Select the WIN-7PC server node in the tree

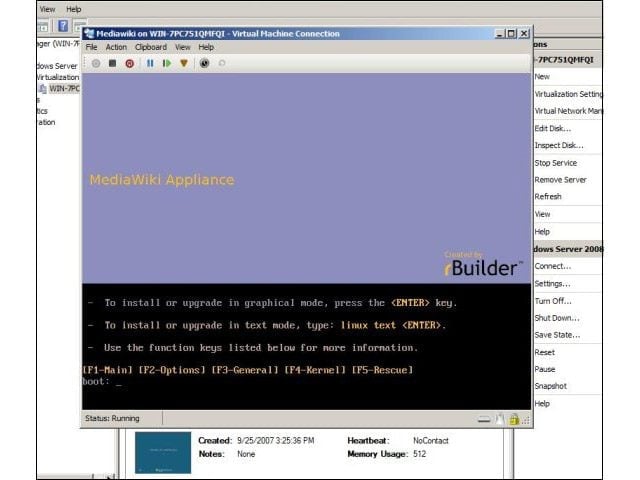tap(64, 89)
